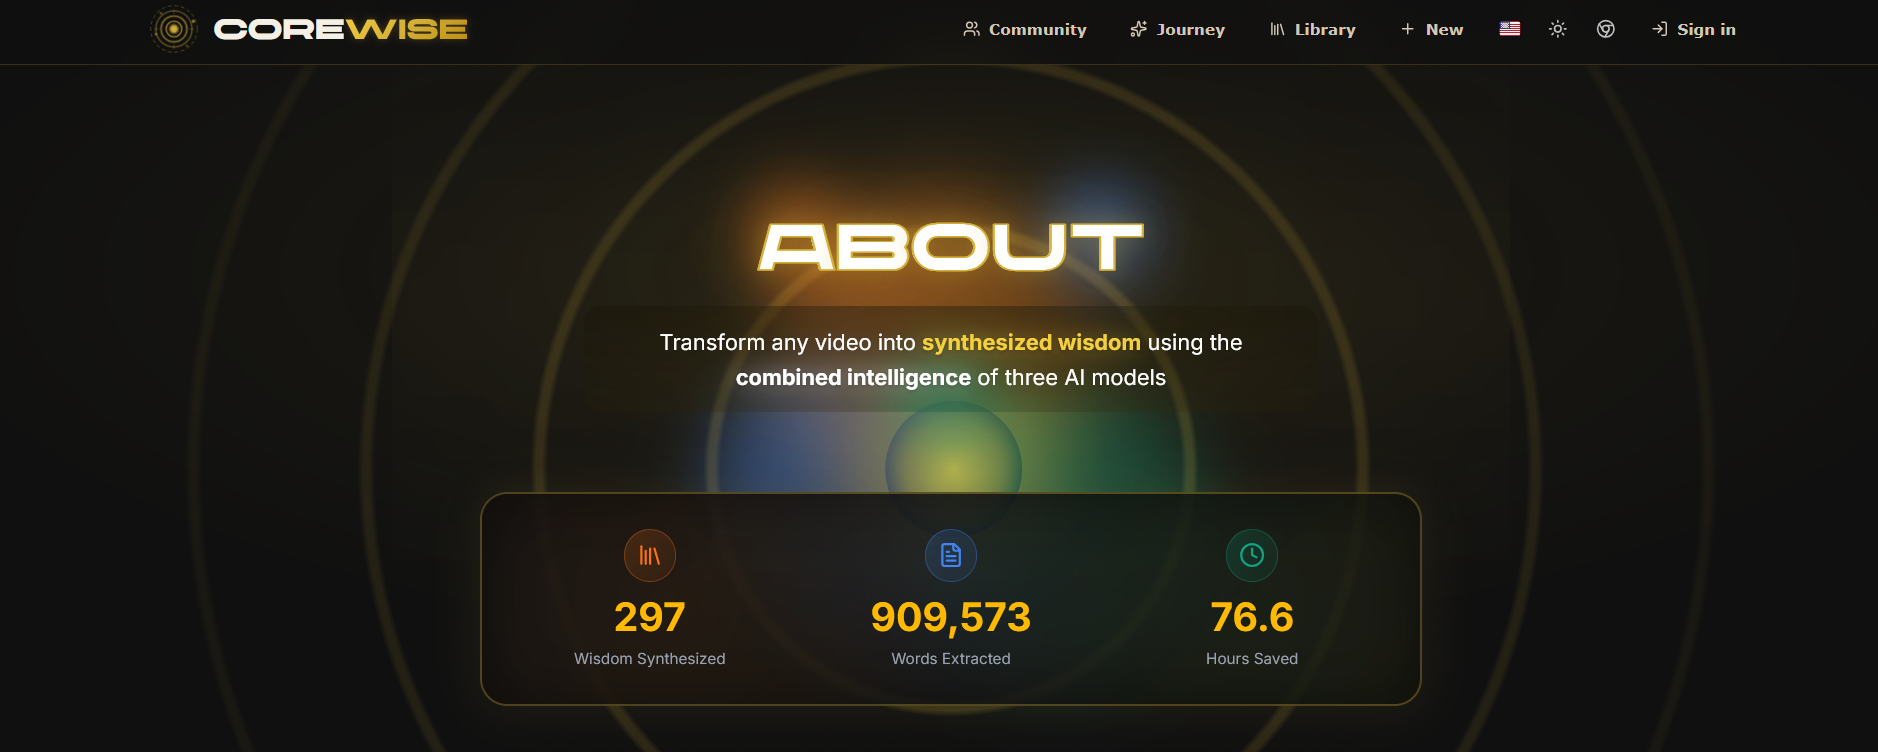Click the Chrome extension icon in navbar
1878x752 pixels.
(1606, 29)
